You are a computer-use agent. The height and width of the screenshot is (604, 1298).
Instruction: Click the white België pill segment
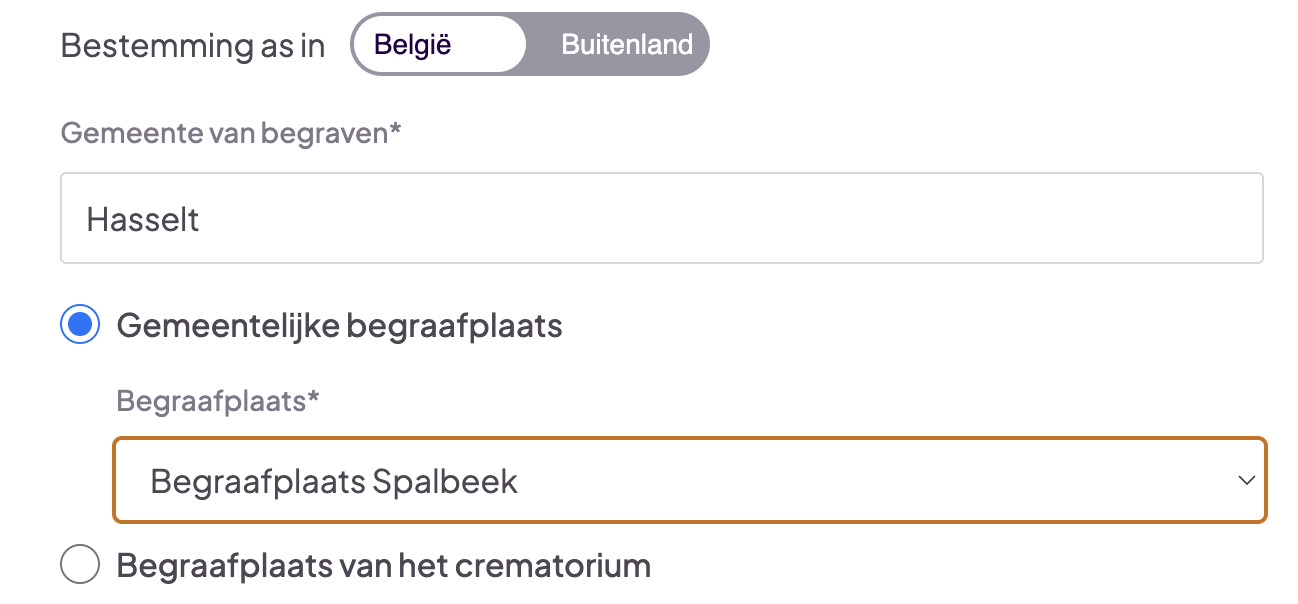click(x=438, y=45)
